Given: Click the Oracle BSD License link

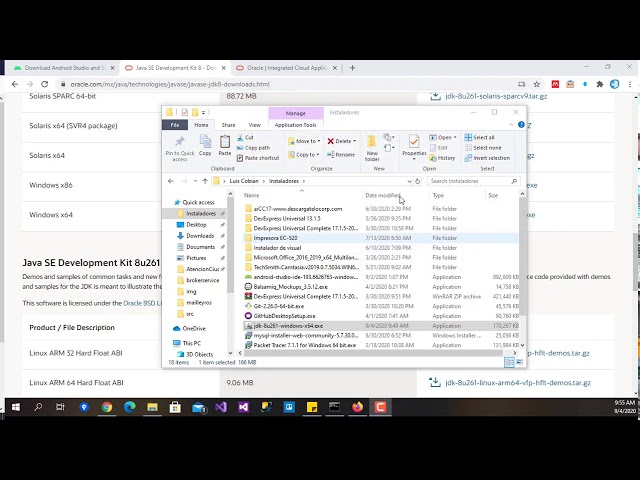Looking at the screenshot, I should pos(142,303).
